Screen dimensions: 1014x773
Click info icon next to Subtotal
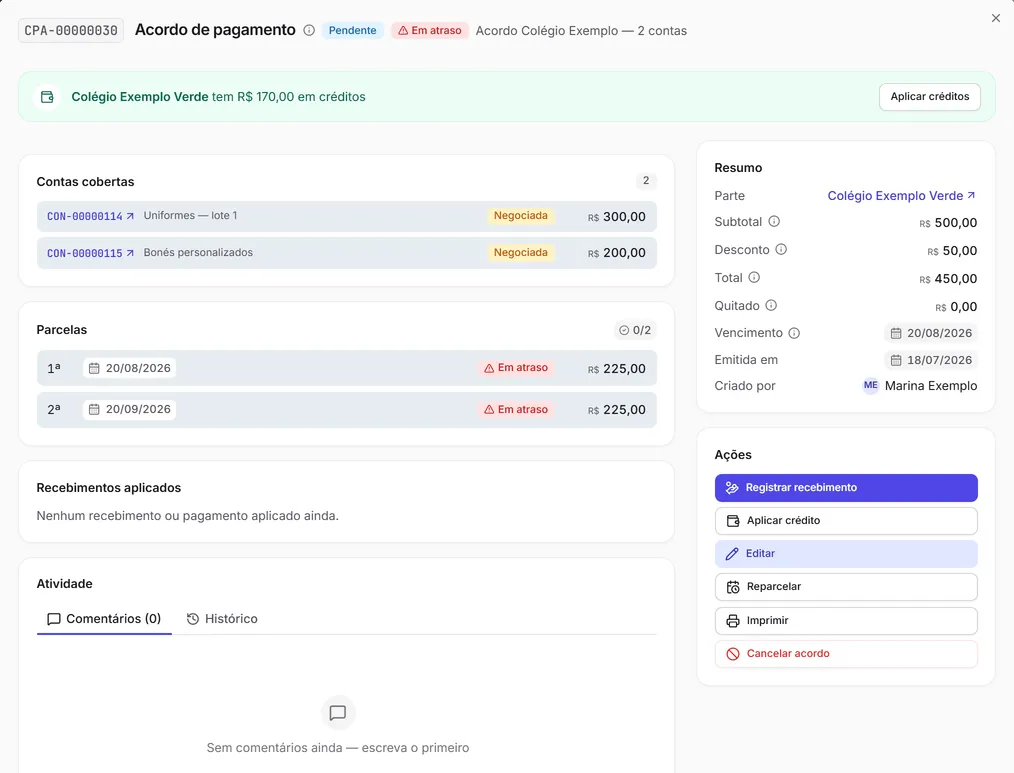coord(774,222)
